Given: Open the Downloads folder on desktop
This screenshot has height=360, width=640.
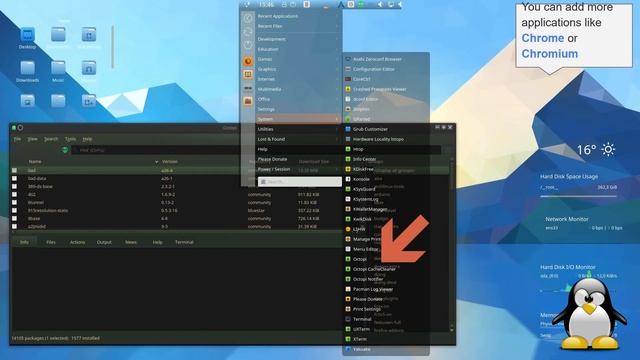Looking at the screenshot, I should (27, 71).
